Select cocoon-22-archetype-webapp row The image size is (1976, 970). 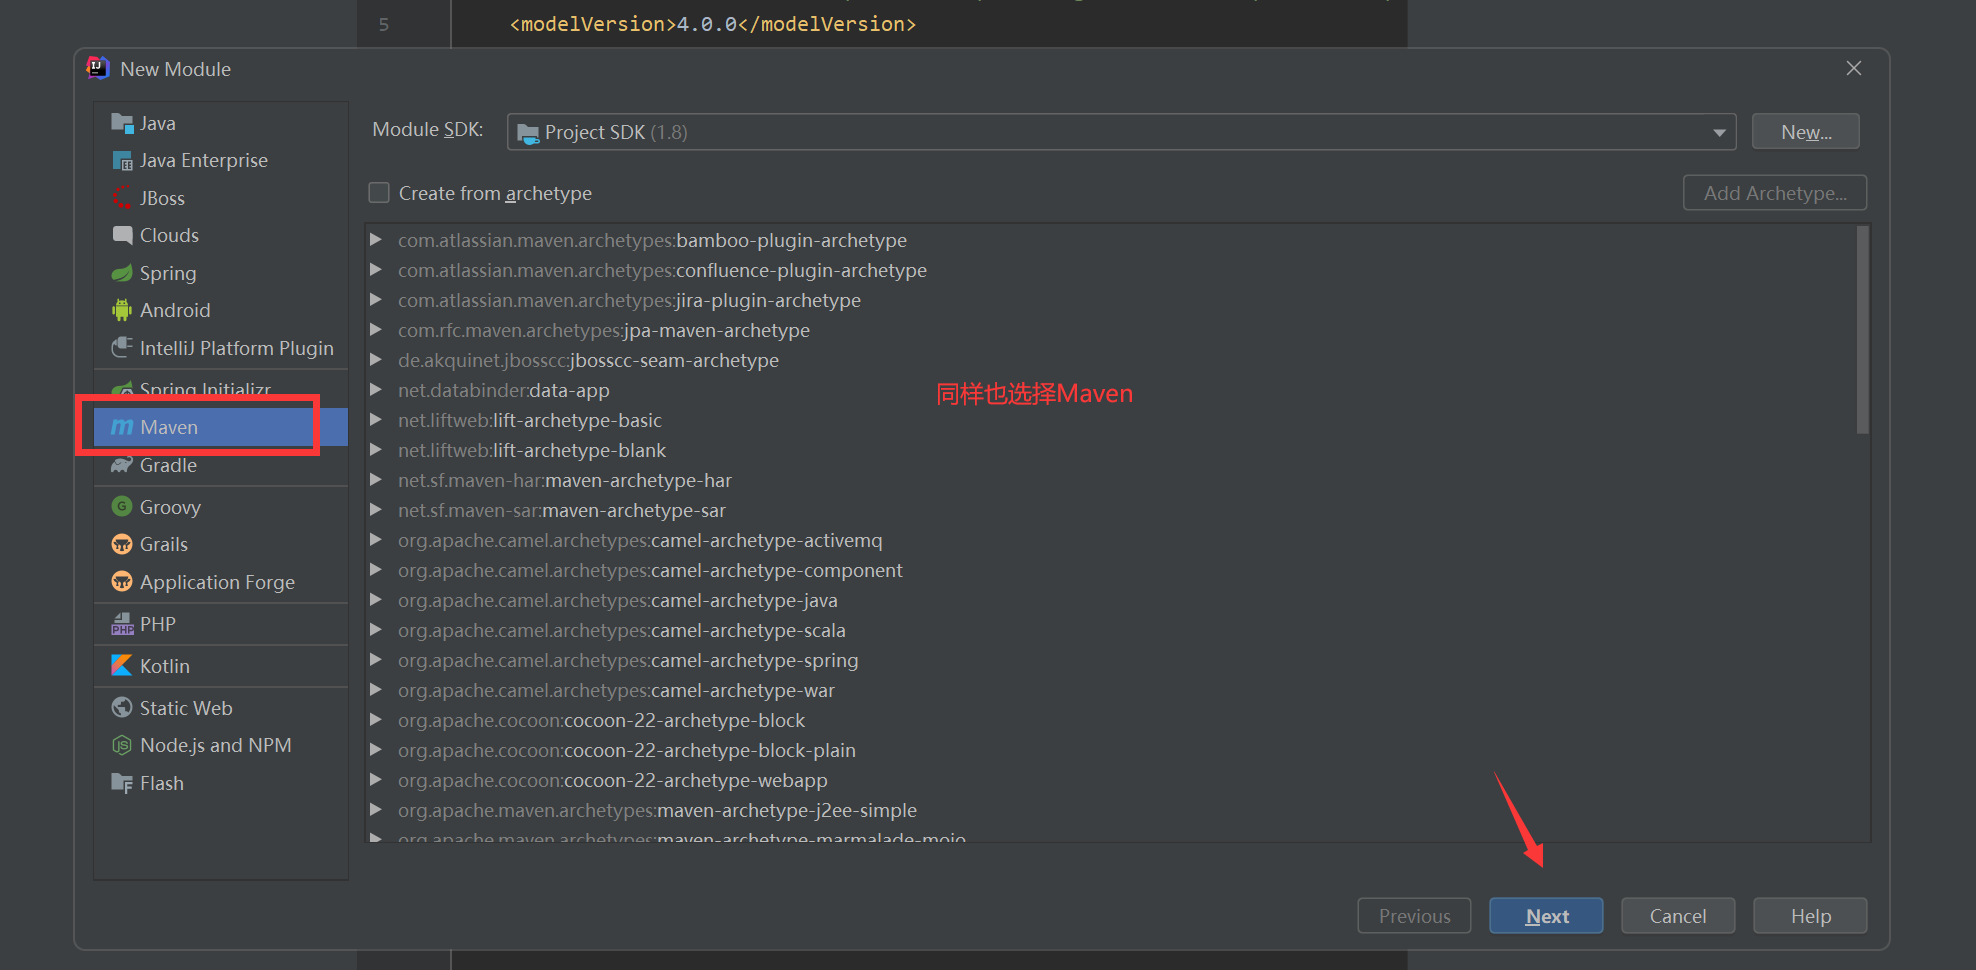(x=1110, y=780)
